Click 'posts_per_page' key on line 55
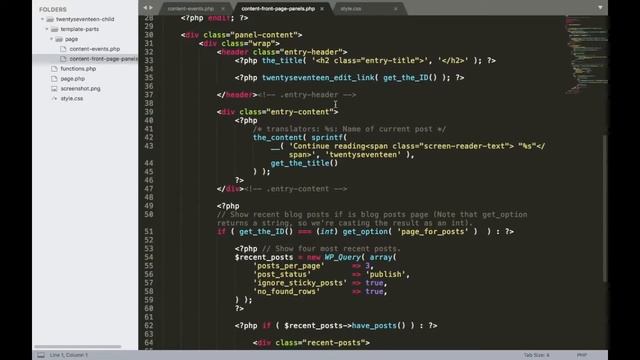The height and width of the screenshot is (360, 640). [x=289, y=266]
